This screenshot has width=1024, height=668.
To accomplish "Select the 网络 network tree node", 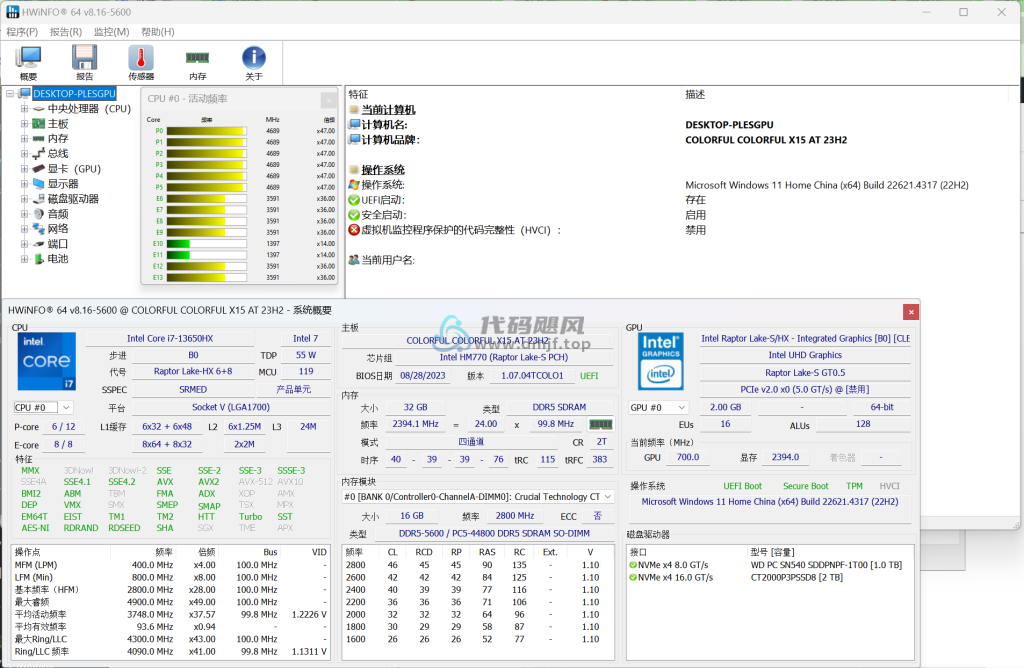I will click(x=57, y=229).
